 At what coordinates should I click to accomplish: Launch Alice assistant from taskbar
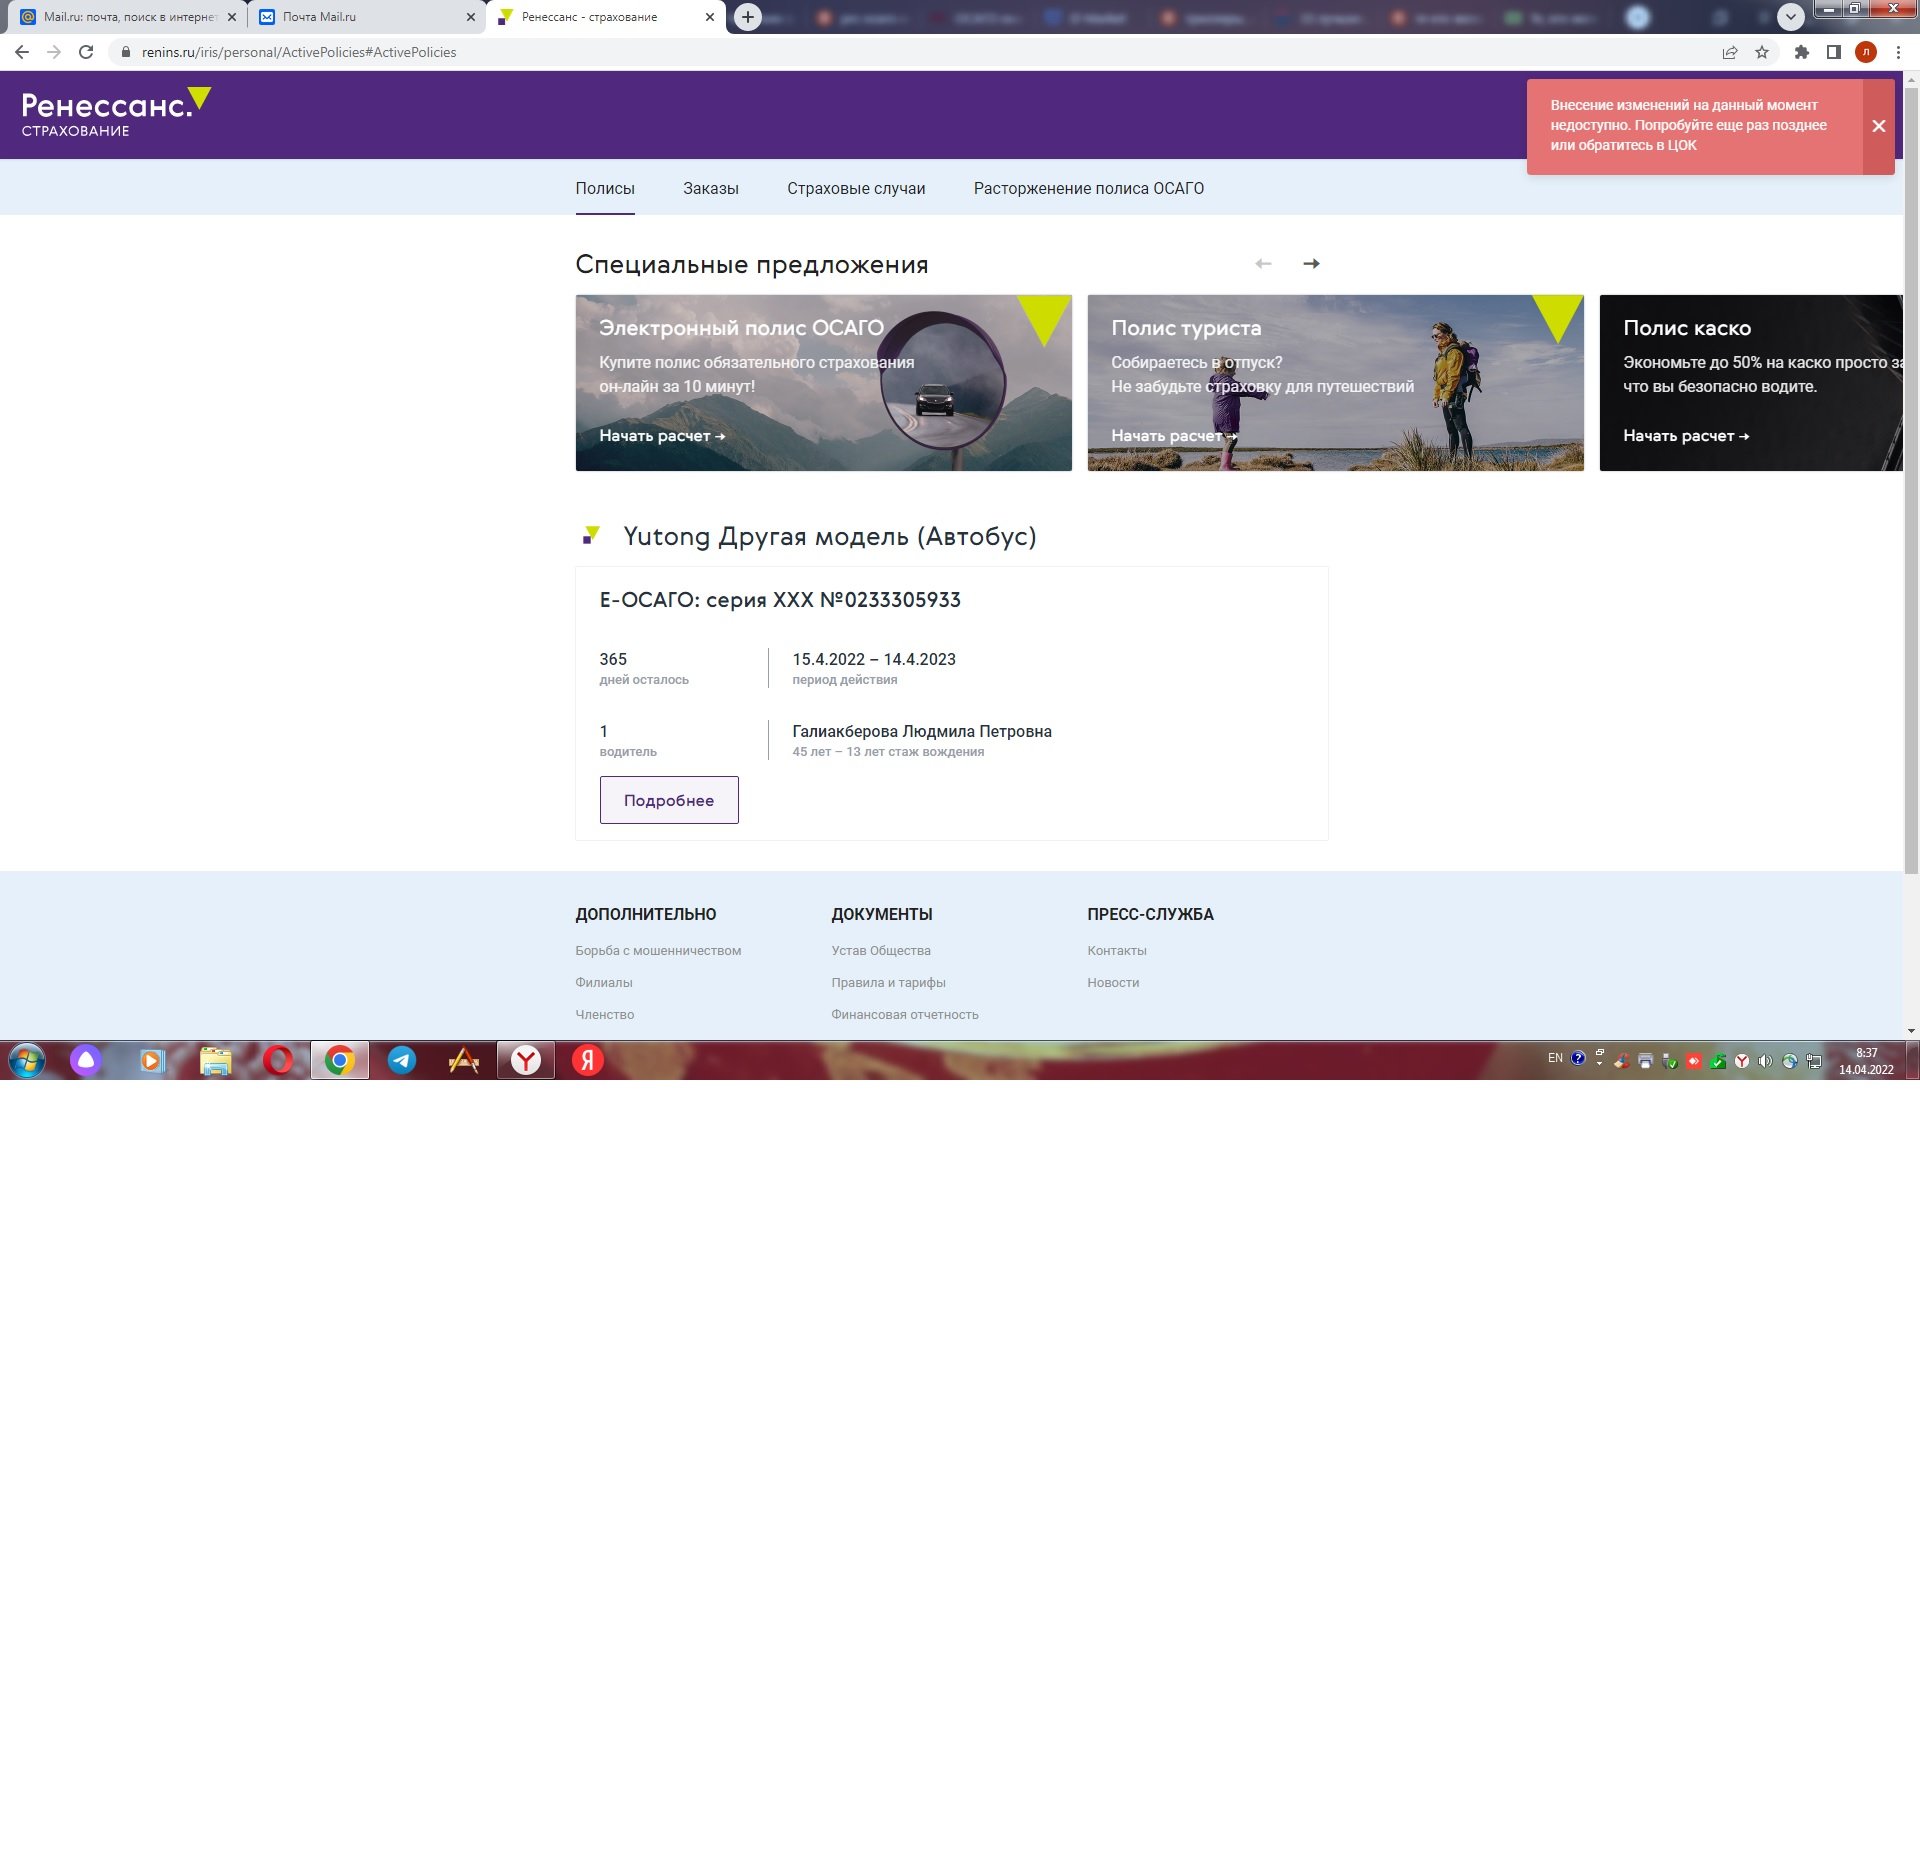click(86, 1060)
